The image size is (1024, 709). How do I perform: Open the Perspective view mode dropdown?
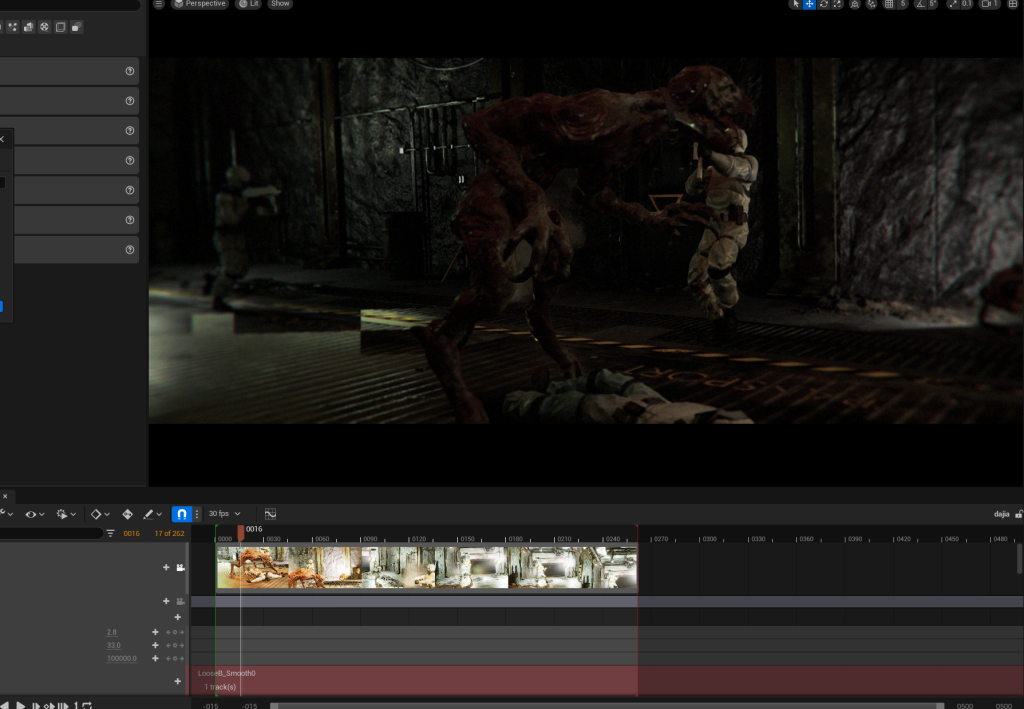click(200, 4)
